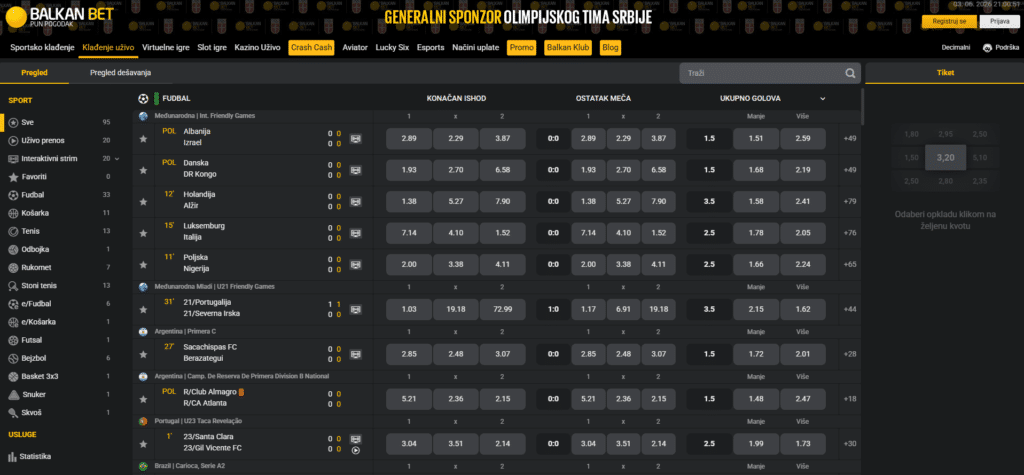Open match tracker icon for Danska vs DR Kongo

[355, 170]
